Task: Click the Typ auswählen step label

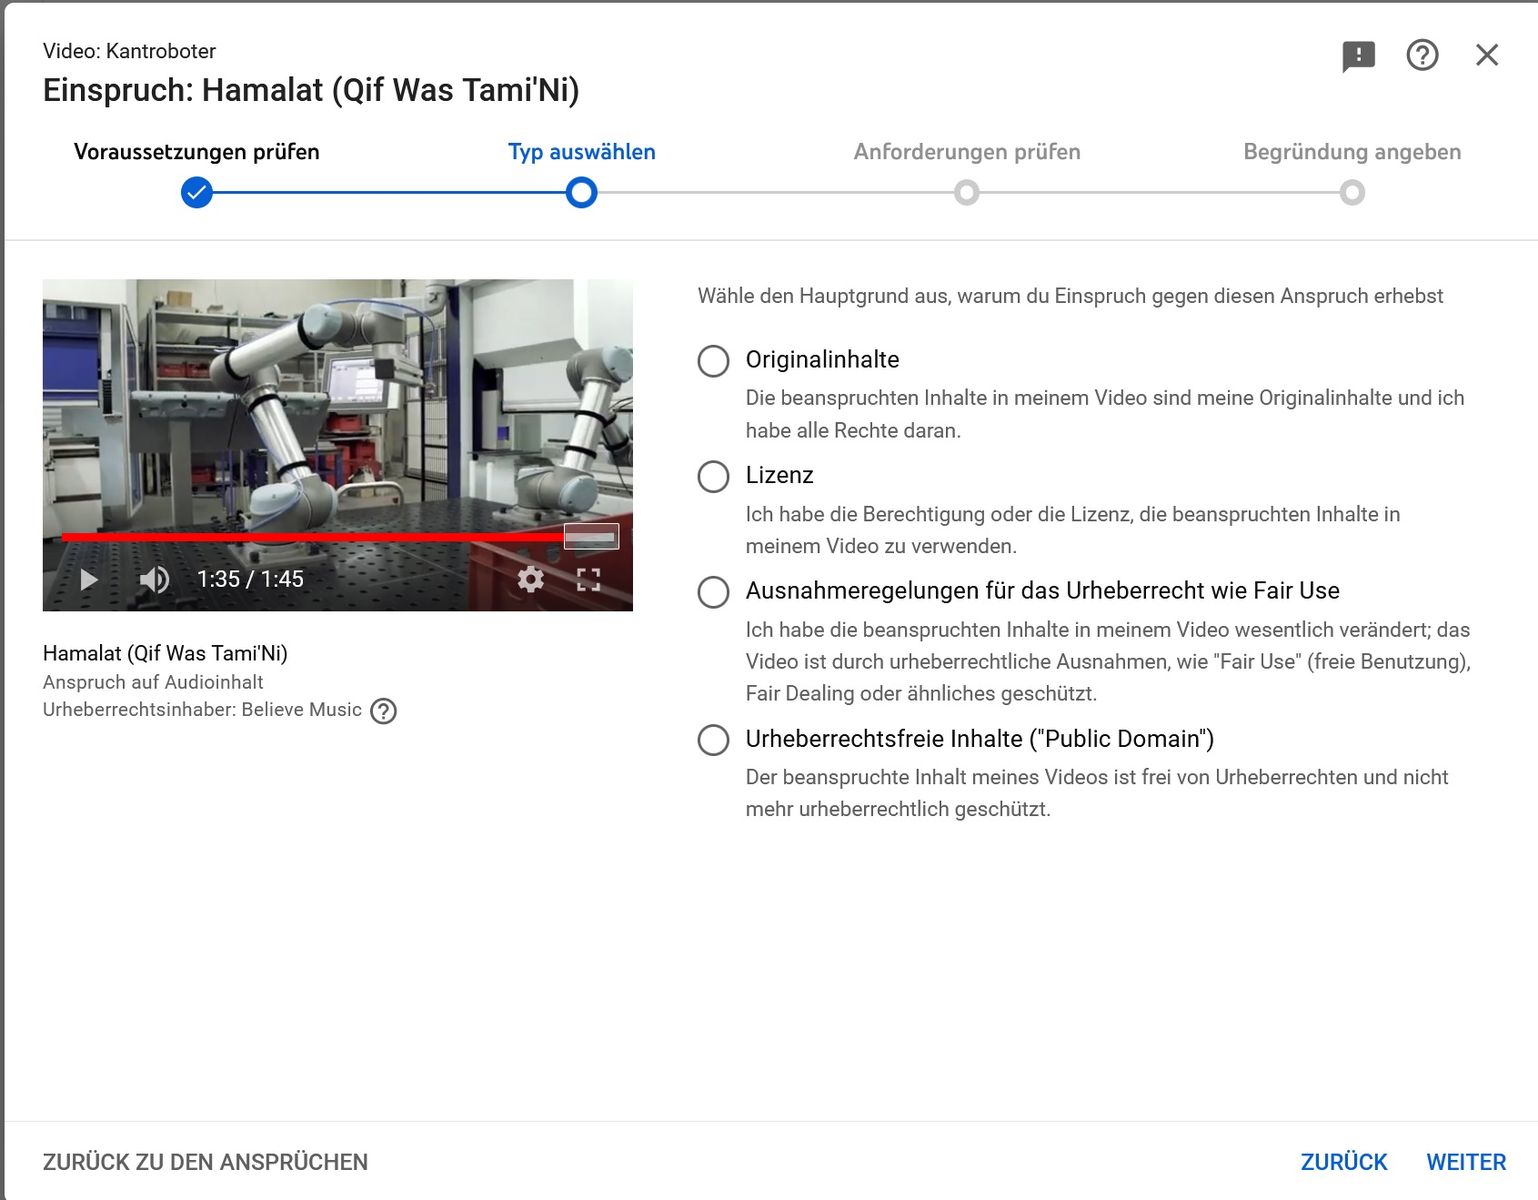Action: [581, 152]
